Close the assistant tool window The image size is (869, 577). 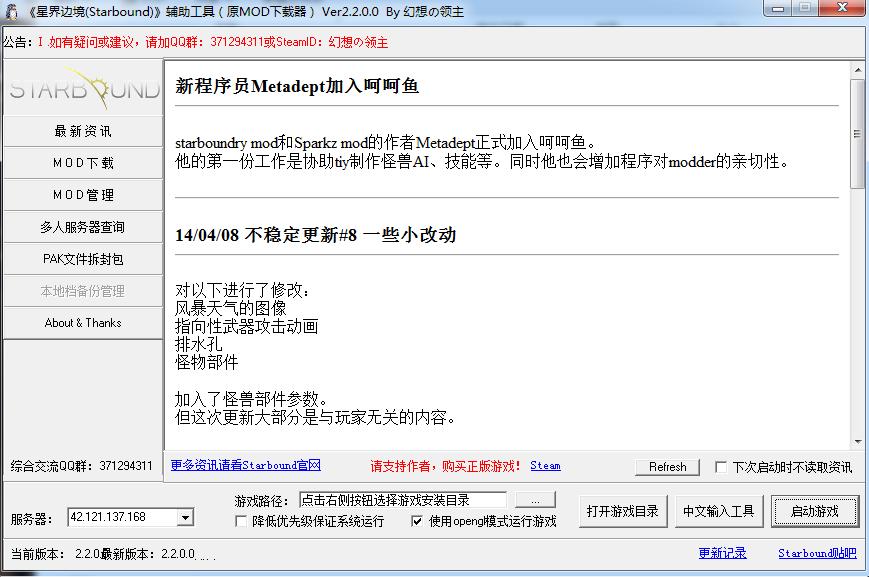(x=842, y=8)
